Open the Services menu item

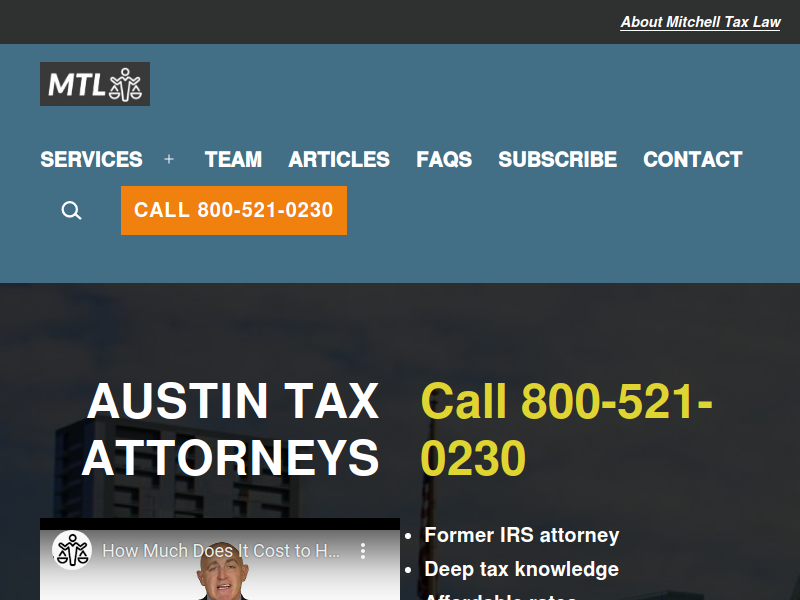coord(91,160)
